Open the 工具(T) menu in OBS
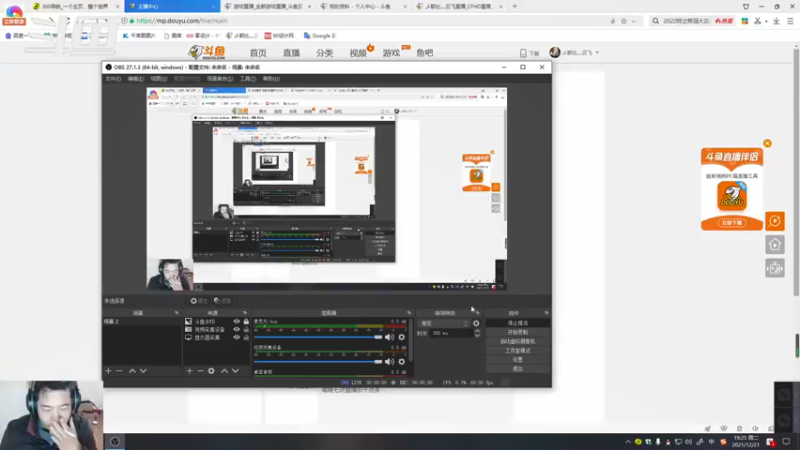This screenshot has width=800, height=450. pos(247,79)
